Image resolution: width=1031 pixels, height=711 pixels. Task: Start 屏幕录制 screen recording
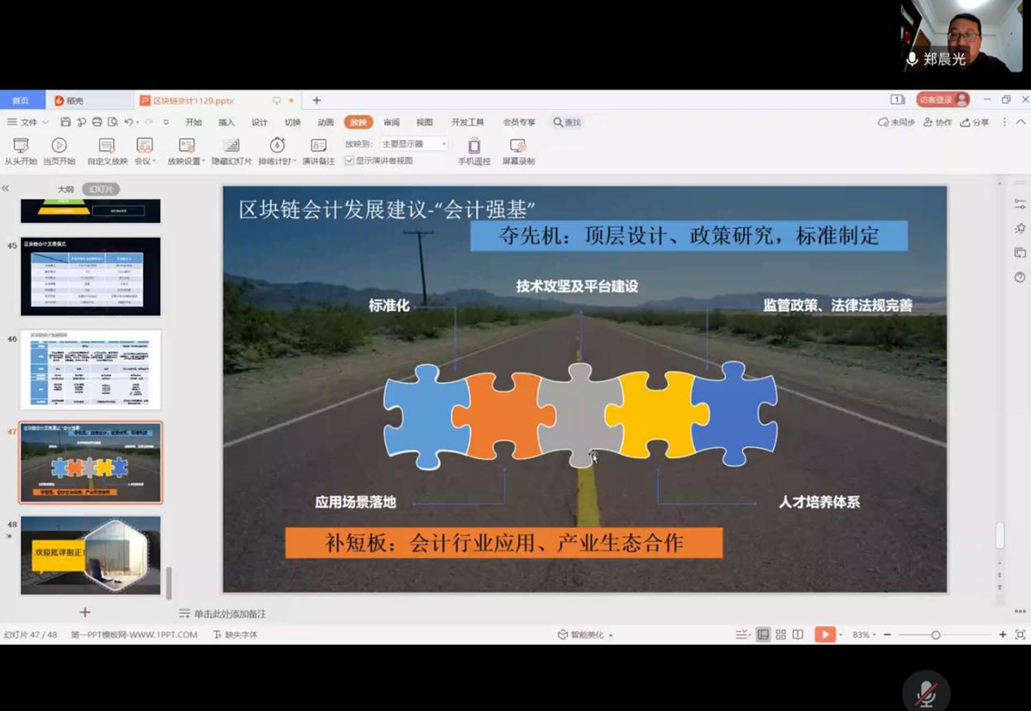click(x=518, y=146)
